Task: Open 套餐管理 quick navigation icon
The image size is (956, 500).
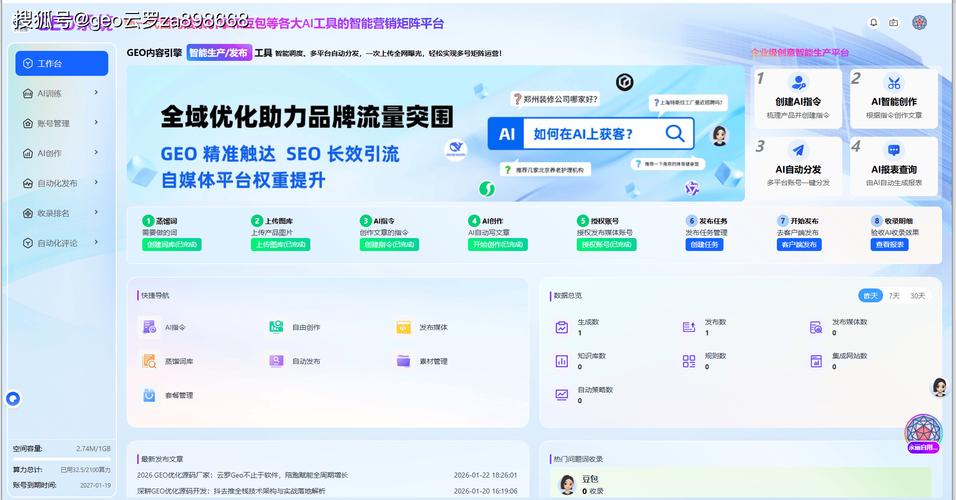Action: (149, 395)
